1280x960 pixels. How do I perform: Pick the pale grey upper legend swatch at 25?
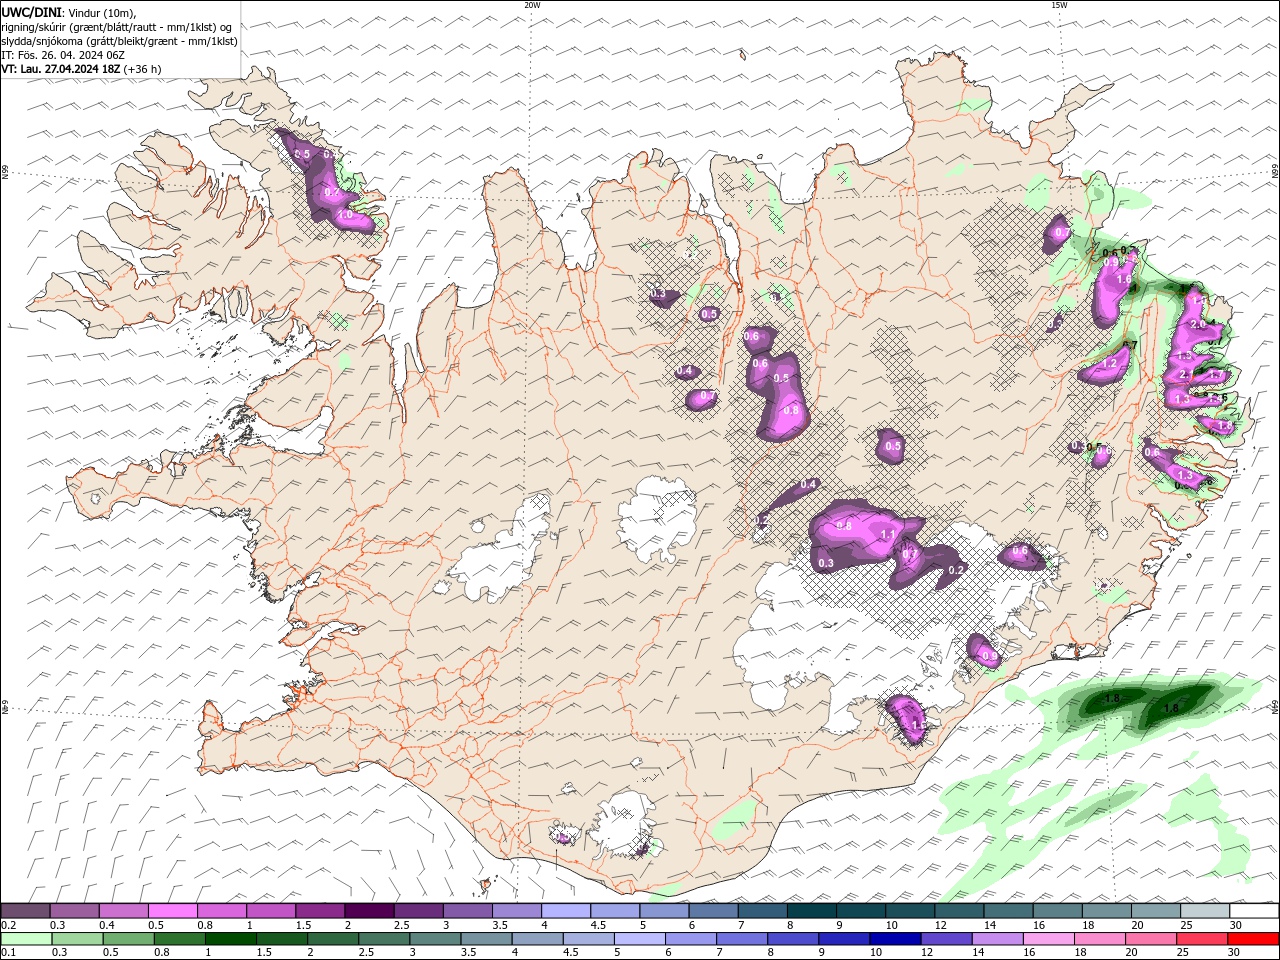[x=1204, y=911]
